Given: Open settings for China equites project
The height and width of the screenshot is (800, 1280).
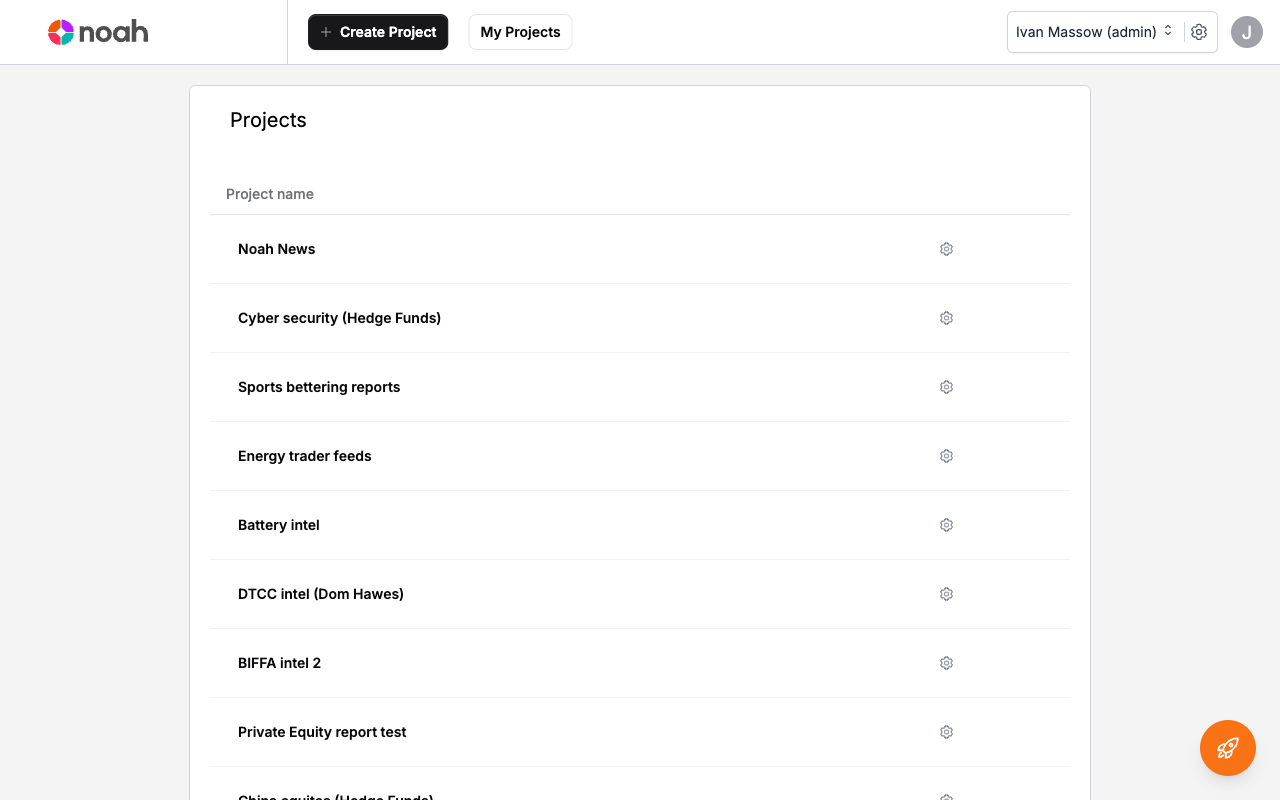Looking at the screenshot, I should (x=946, y=797).
